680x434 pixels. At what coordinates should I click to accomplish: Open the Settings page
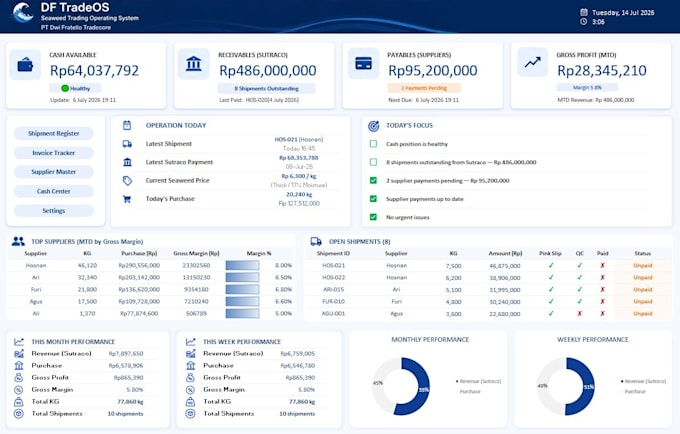click(54, 211)
